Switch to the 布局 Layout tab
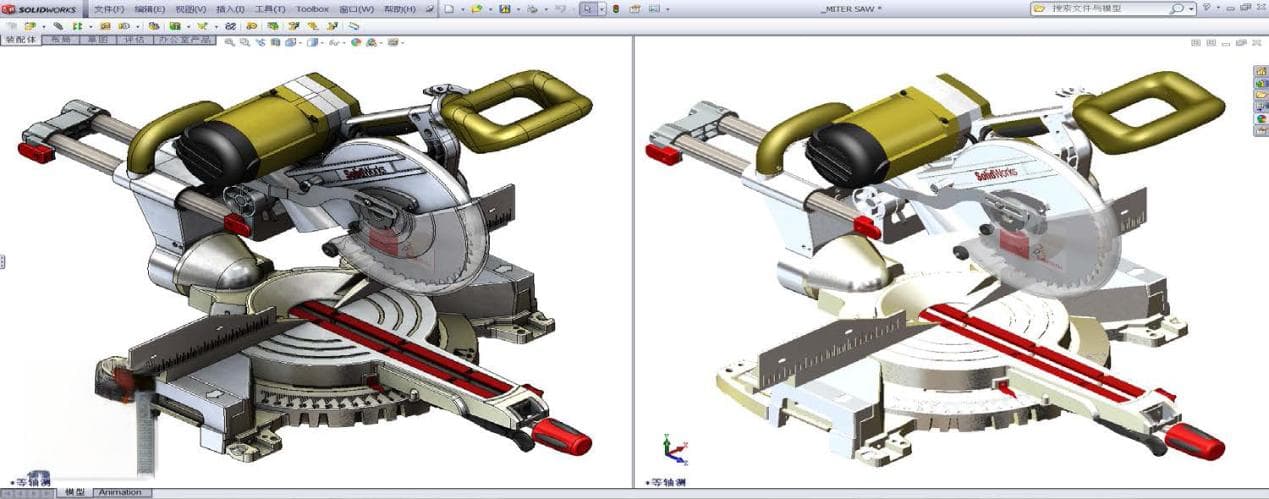 click(x=60, y=41)
